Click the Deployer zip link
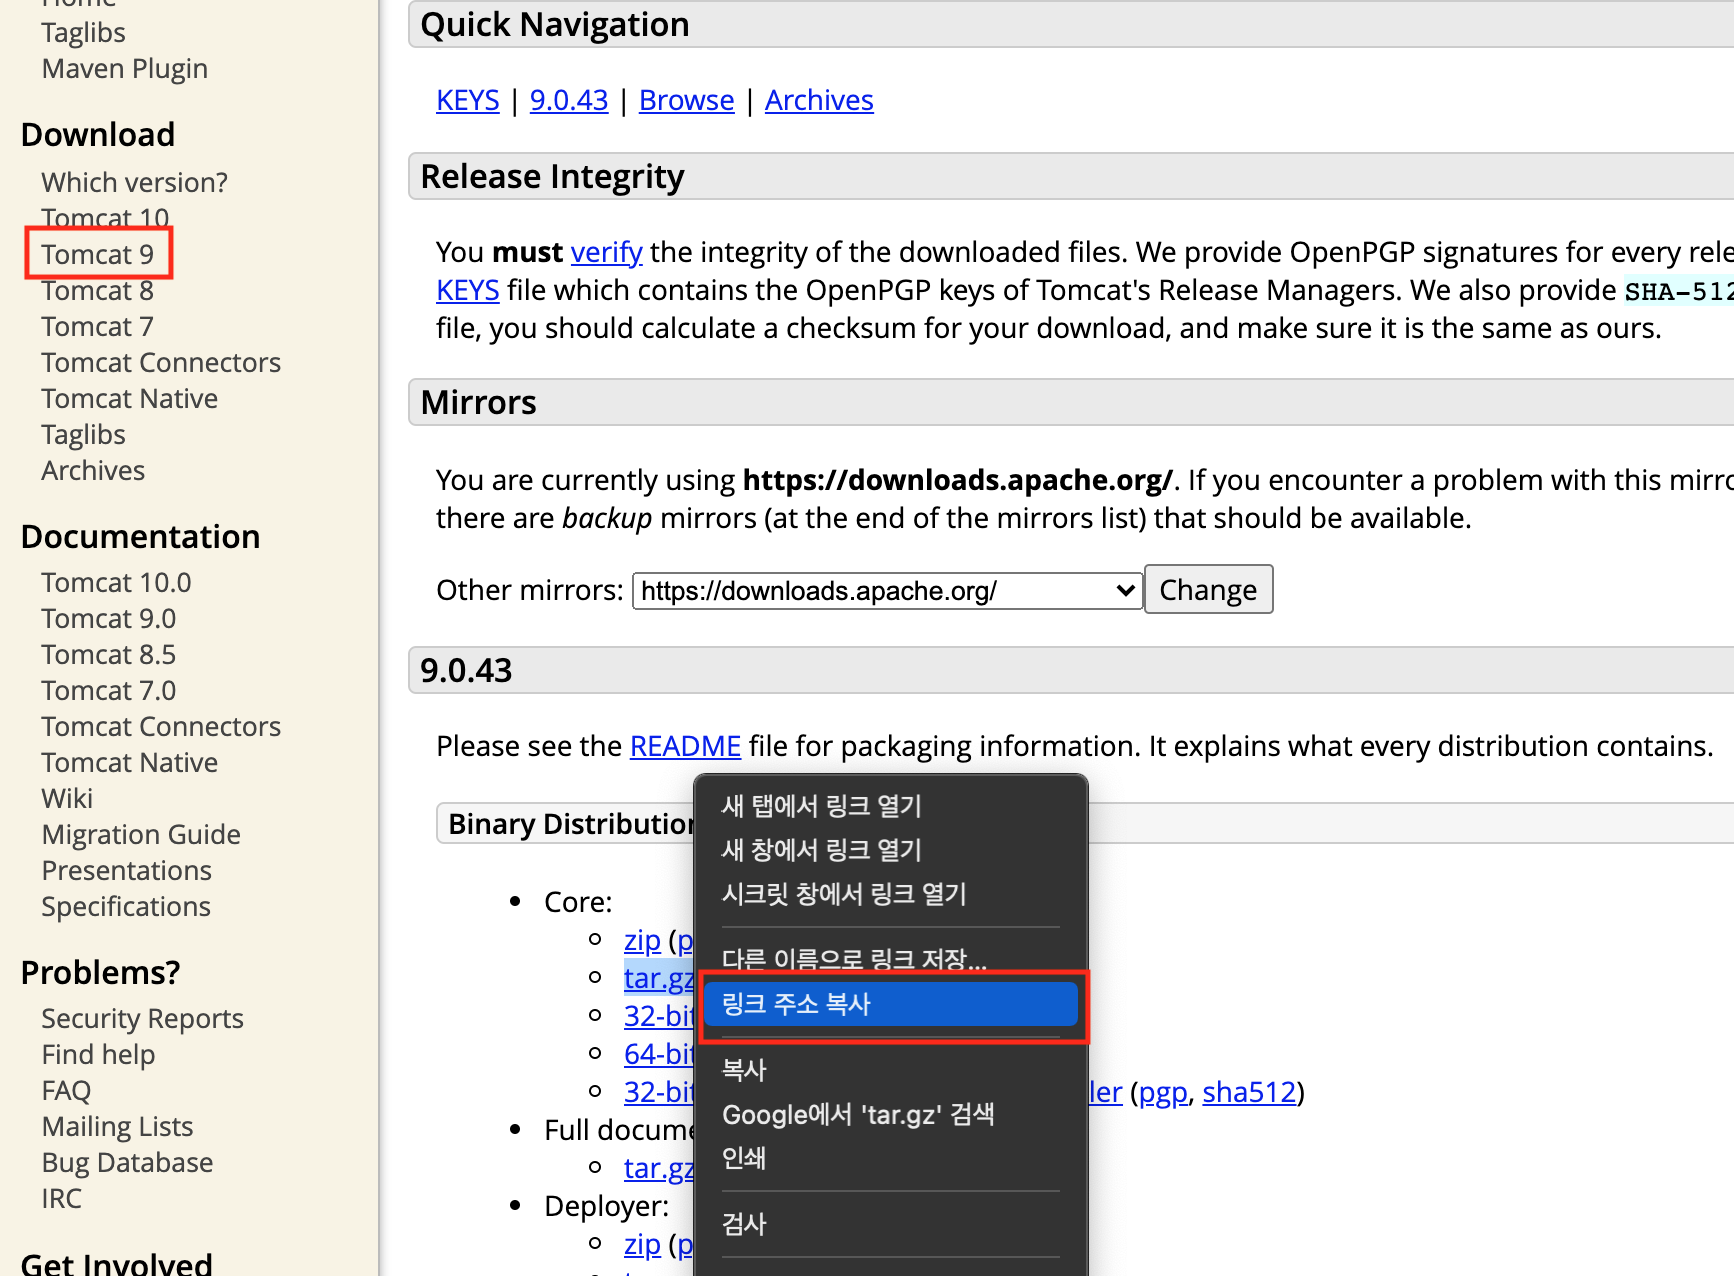The height and width of the screenshot is (1276, 1734). coord(642,1244)
